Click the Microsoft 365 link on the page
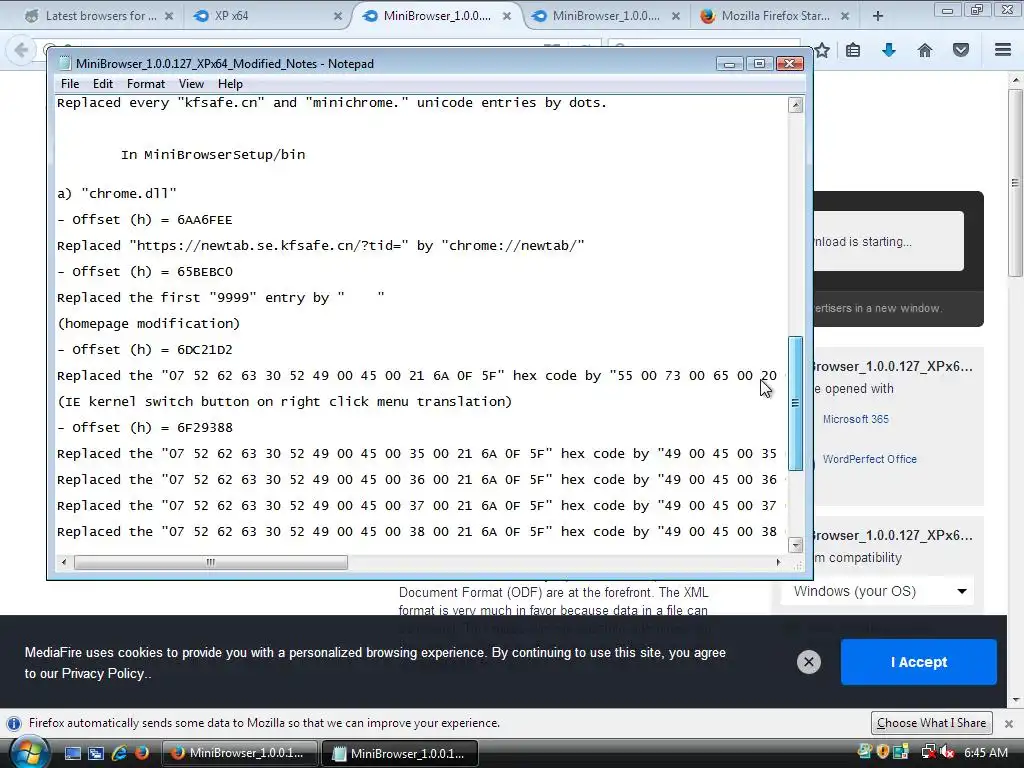This screenshot has height=768, width=1024. (x=856, y=419)
